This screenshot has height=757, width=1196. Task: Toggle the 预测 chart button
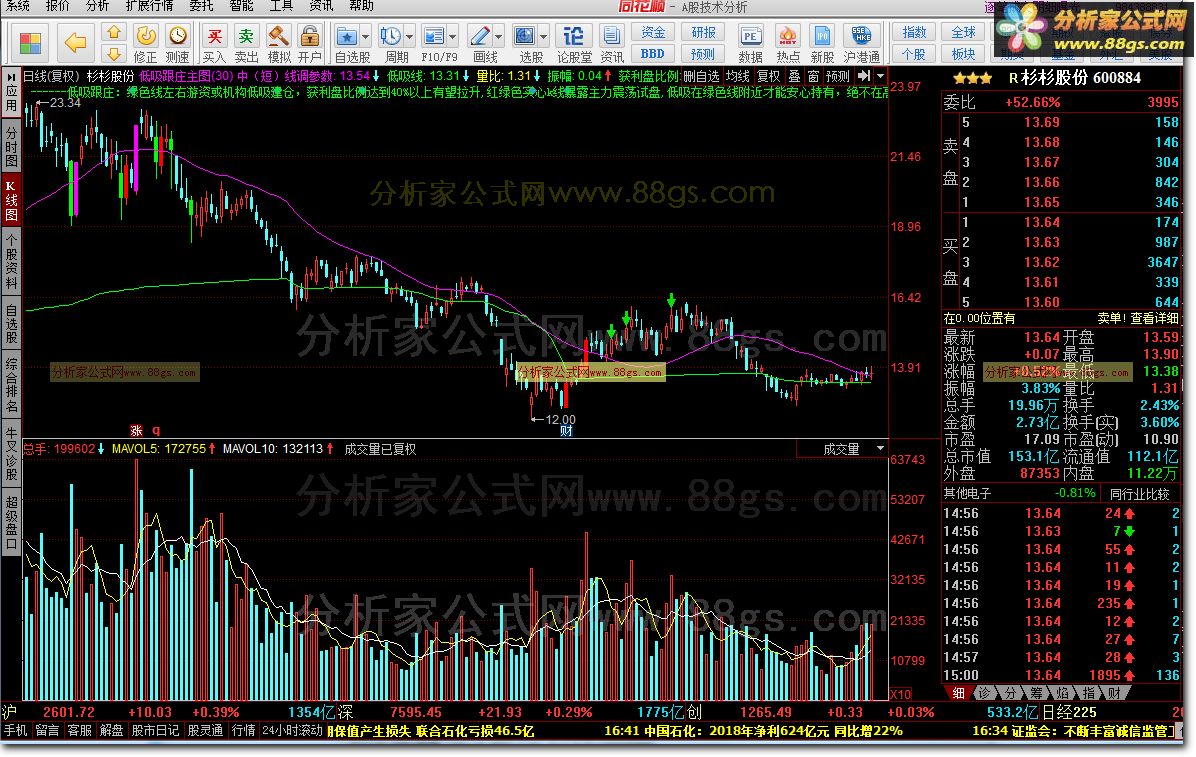point(838,76)
